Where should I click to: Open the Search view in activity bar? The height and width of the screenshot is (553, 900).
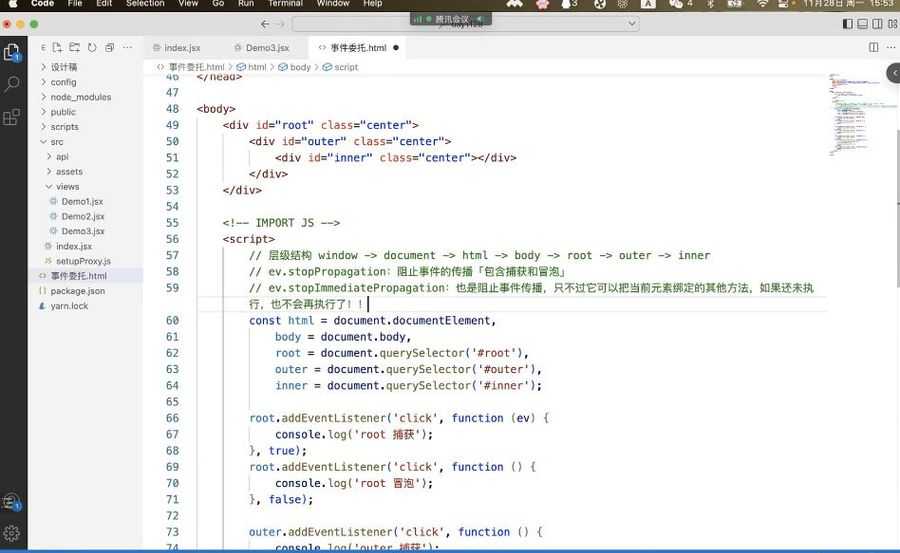tap(12, 84)
